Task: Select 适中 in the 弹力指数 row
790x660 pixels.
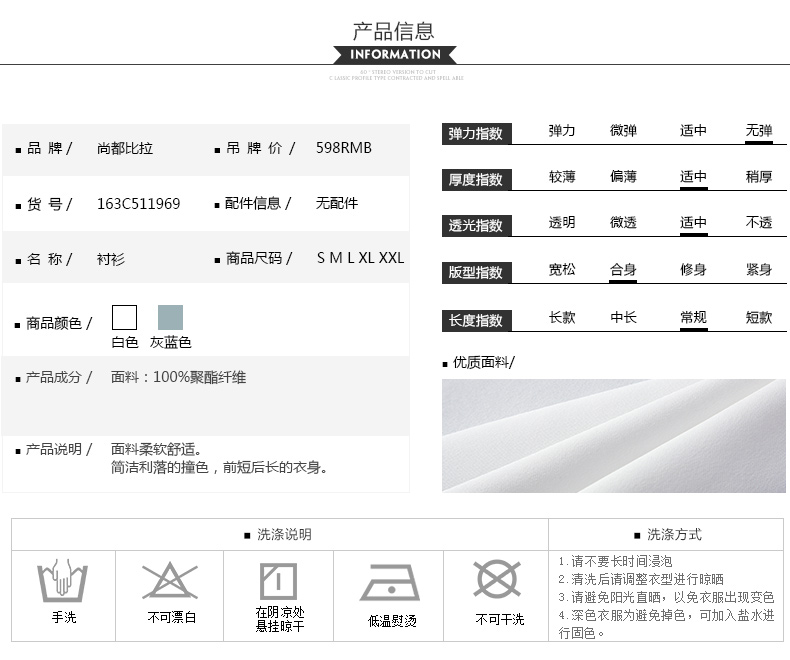Action: pos(693,131)
